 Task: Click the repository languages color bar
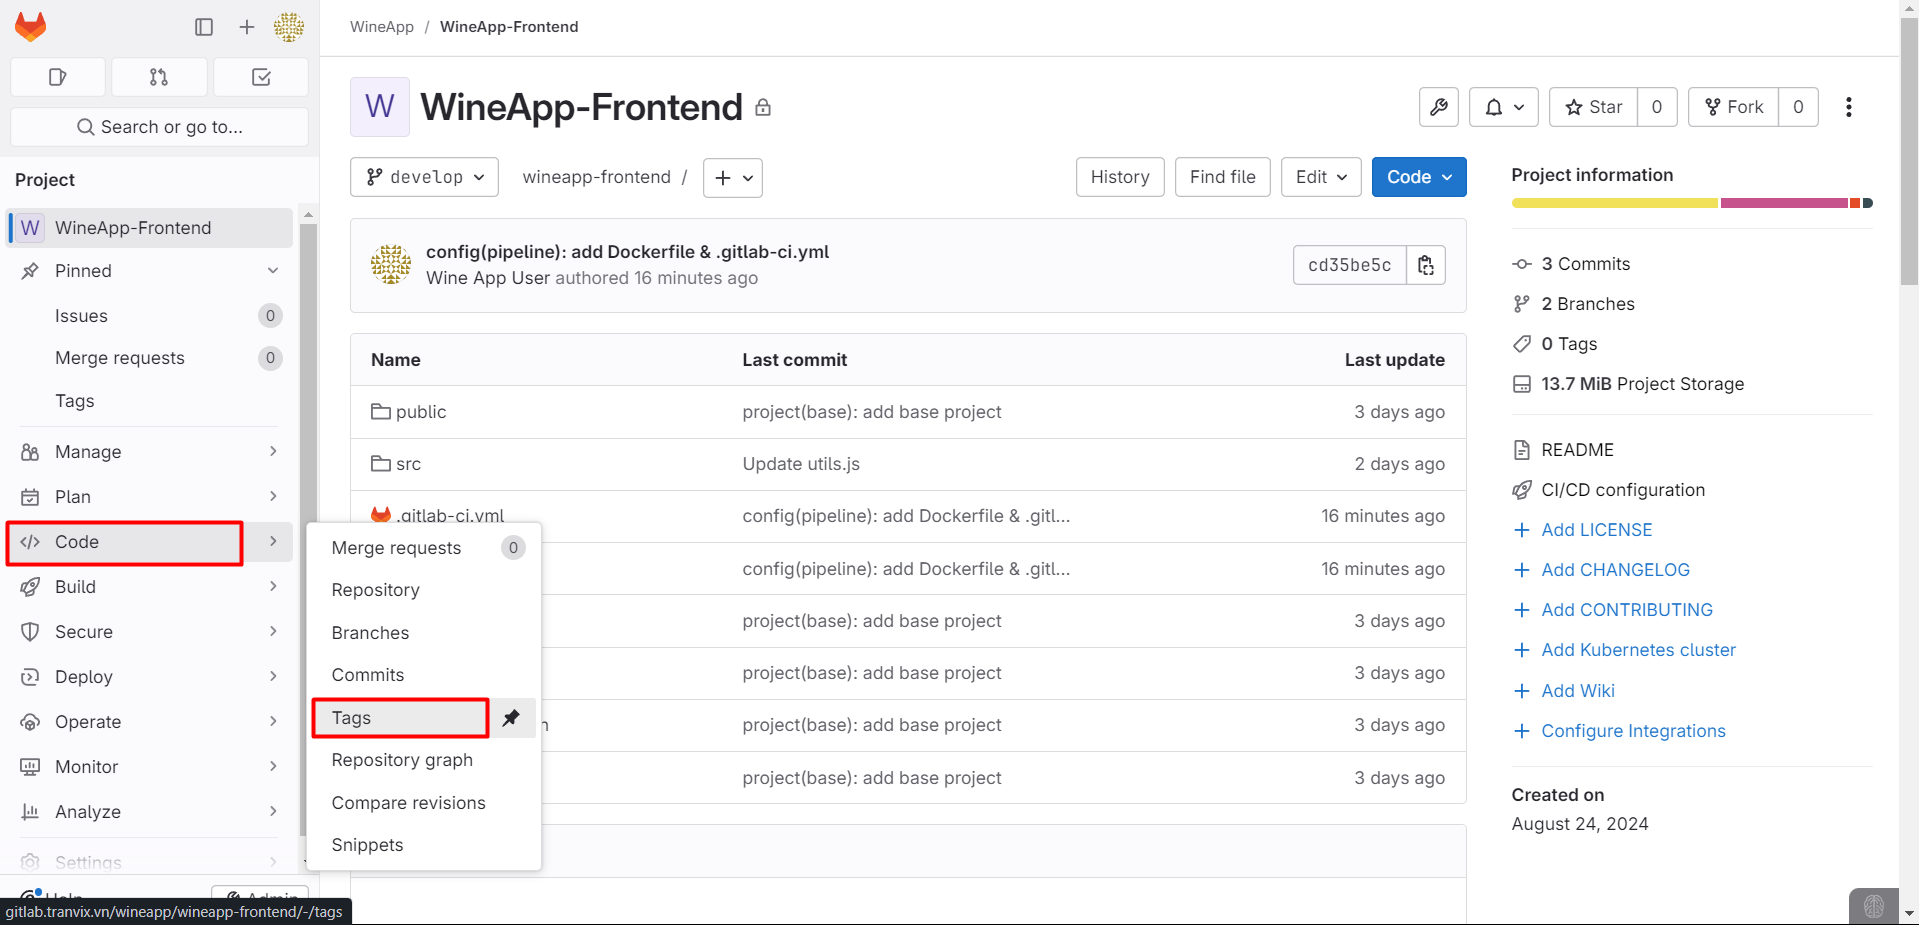tap(1691, 203)
